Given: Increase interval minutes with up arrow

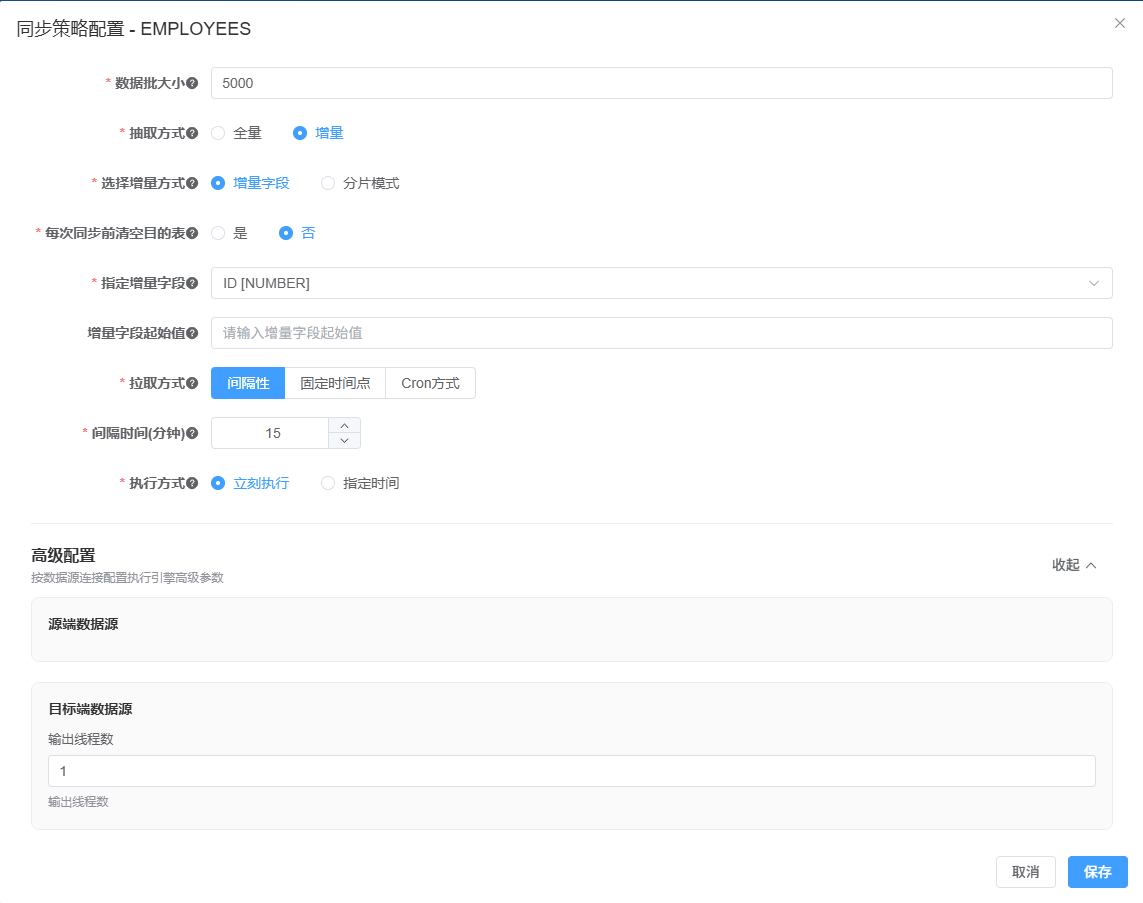Looking at the screenshot, I should click(345, 426).
